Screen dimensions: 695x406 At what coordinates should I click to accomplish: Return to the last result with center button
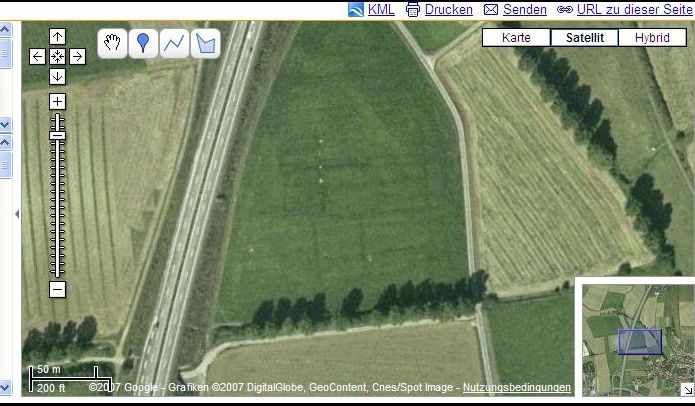point(57,57)
